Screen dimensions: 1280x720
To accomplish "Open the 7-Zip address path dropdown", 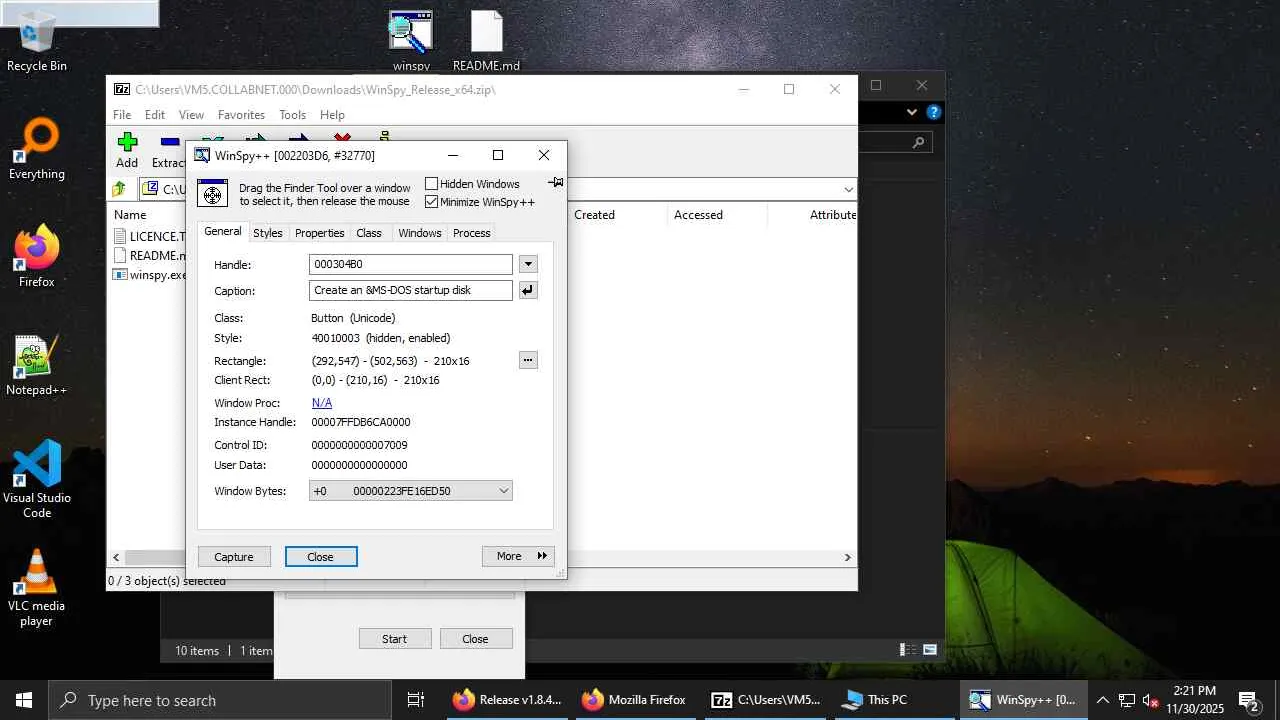I will (x=848, y=189).
